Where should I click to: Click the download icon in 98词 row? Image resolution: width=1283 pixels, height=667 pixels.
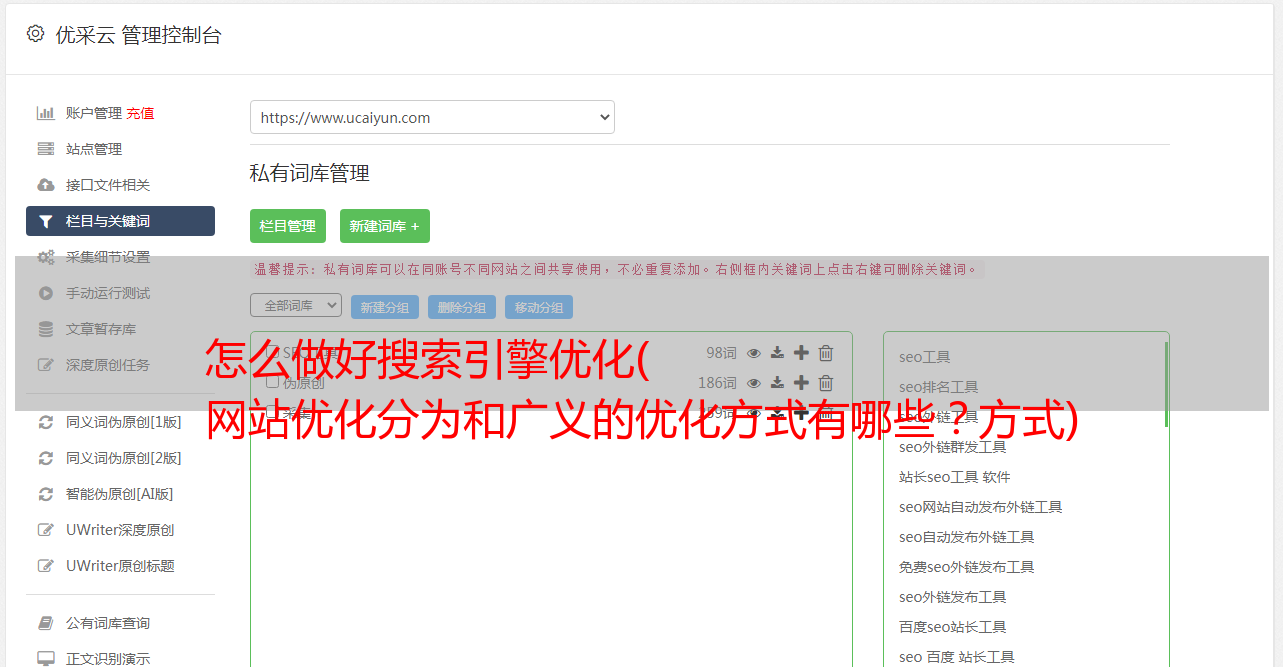[x=778, y=353]
